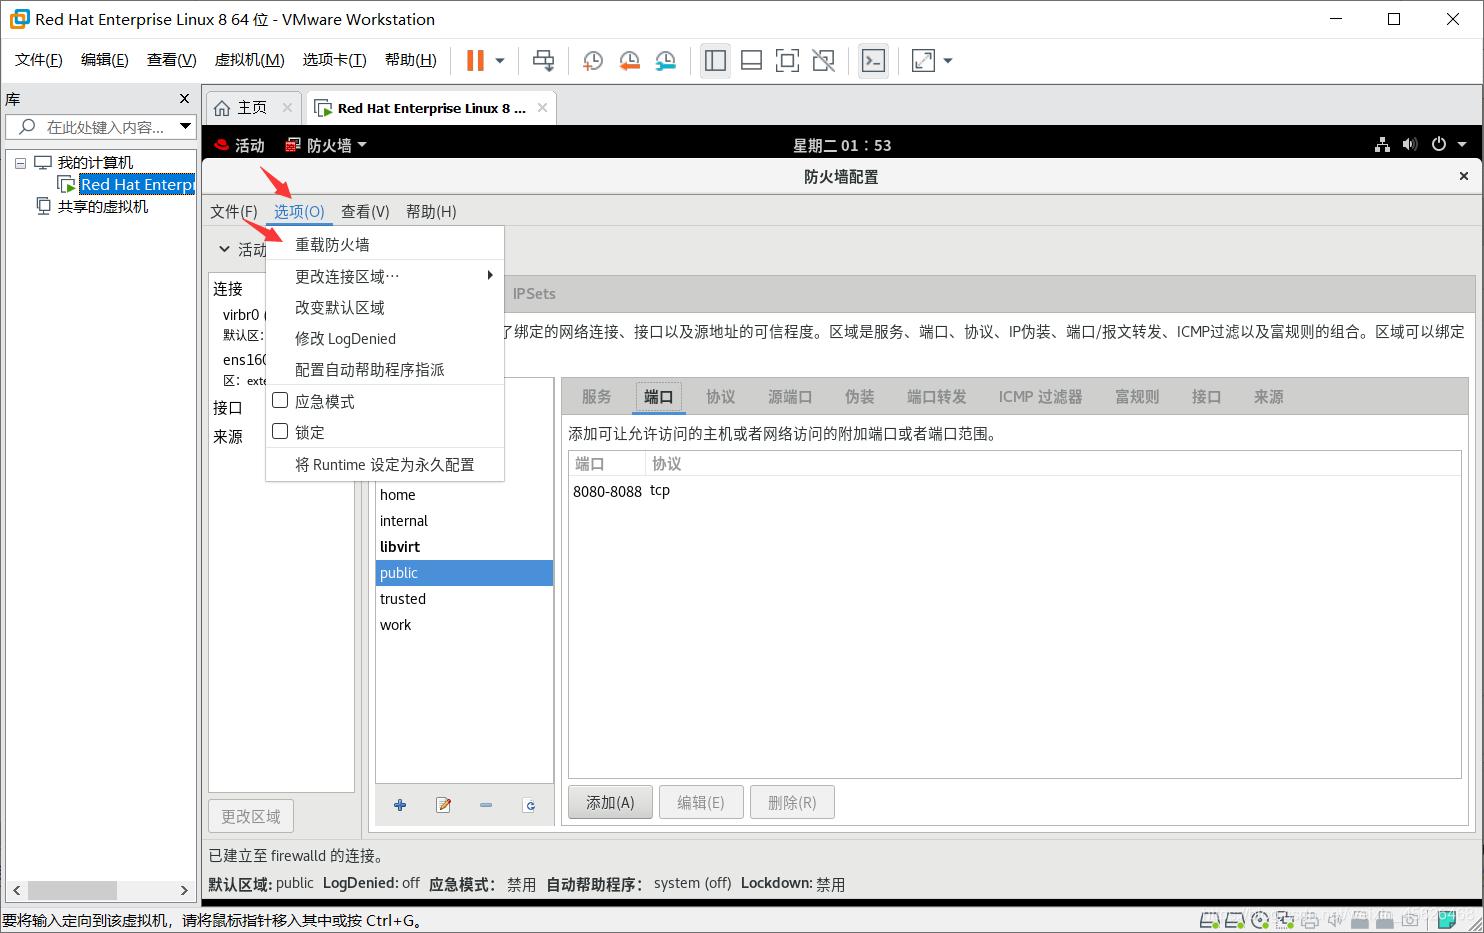Remove zone with minus icon
This screenshot has height=933, width=1484.
point(486,805)
